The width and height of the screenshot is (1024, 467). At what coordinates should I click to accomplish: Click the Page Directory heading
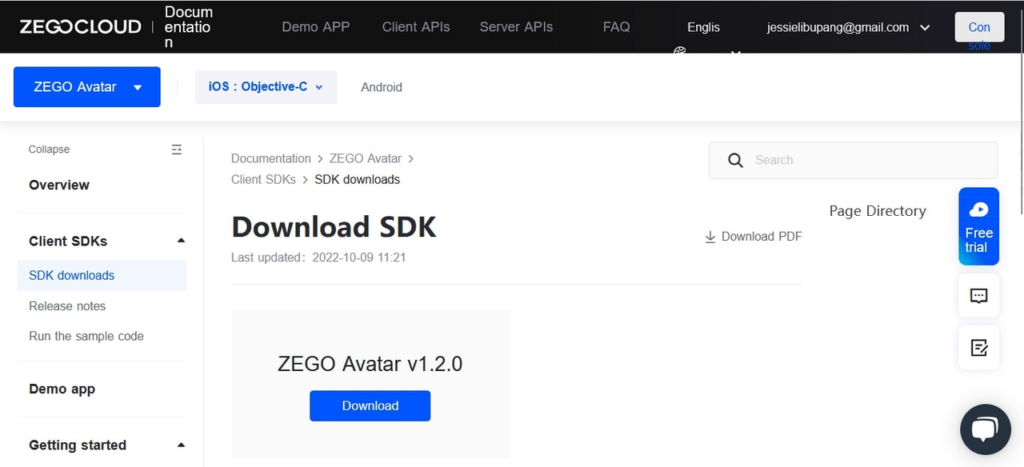[877, 211]
